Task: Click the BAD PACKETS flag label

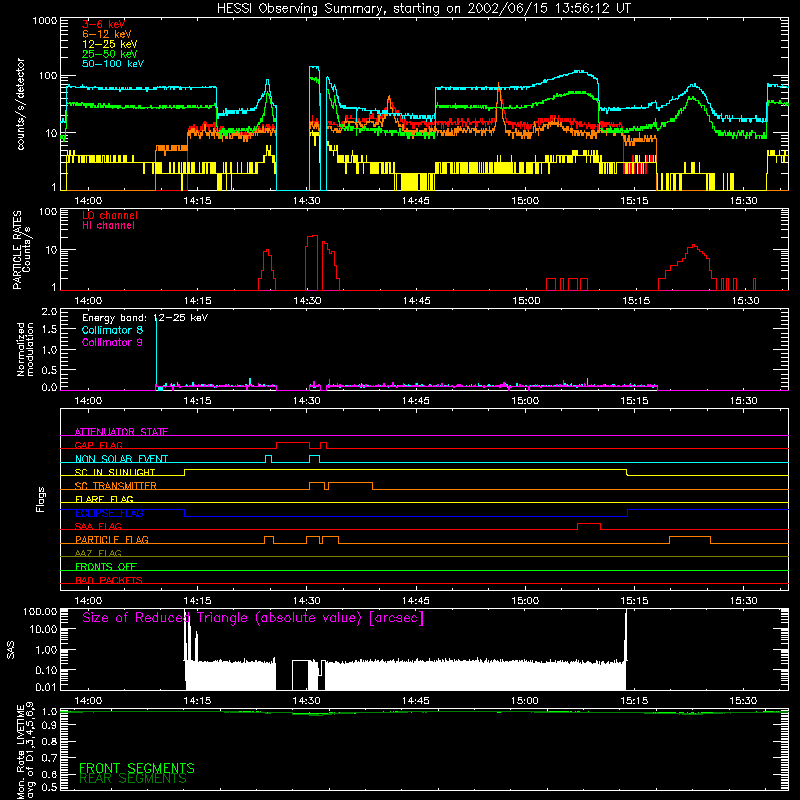Action: pos(109,580)
